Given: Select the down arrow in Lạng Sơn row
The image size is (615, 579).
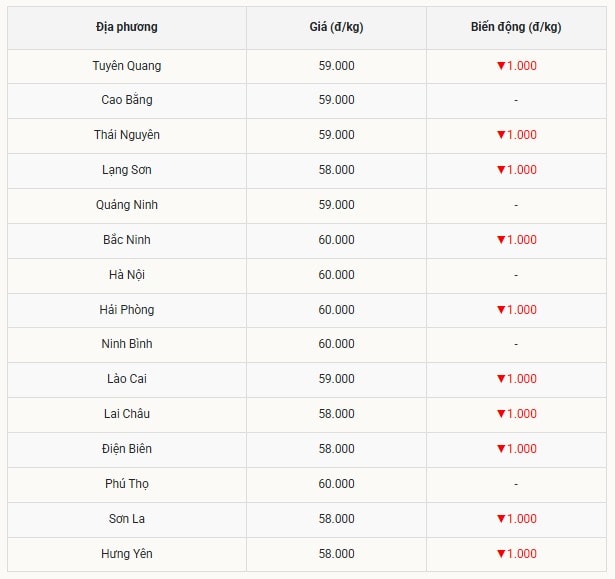Looking at the screenshot, I should [x=501, y=170].
